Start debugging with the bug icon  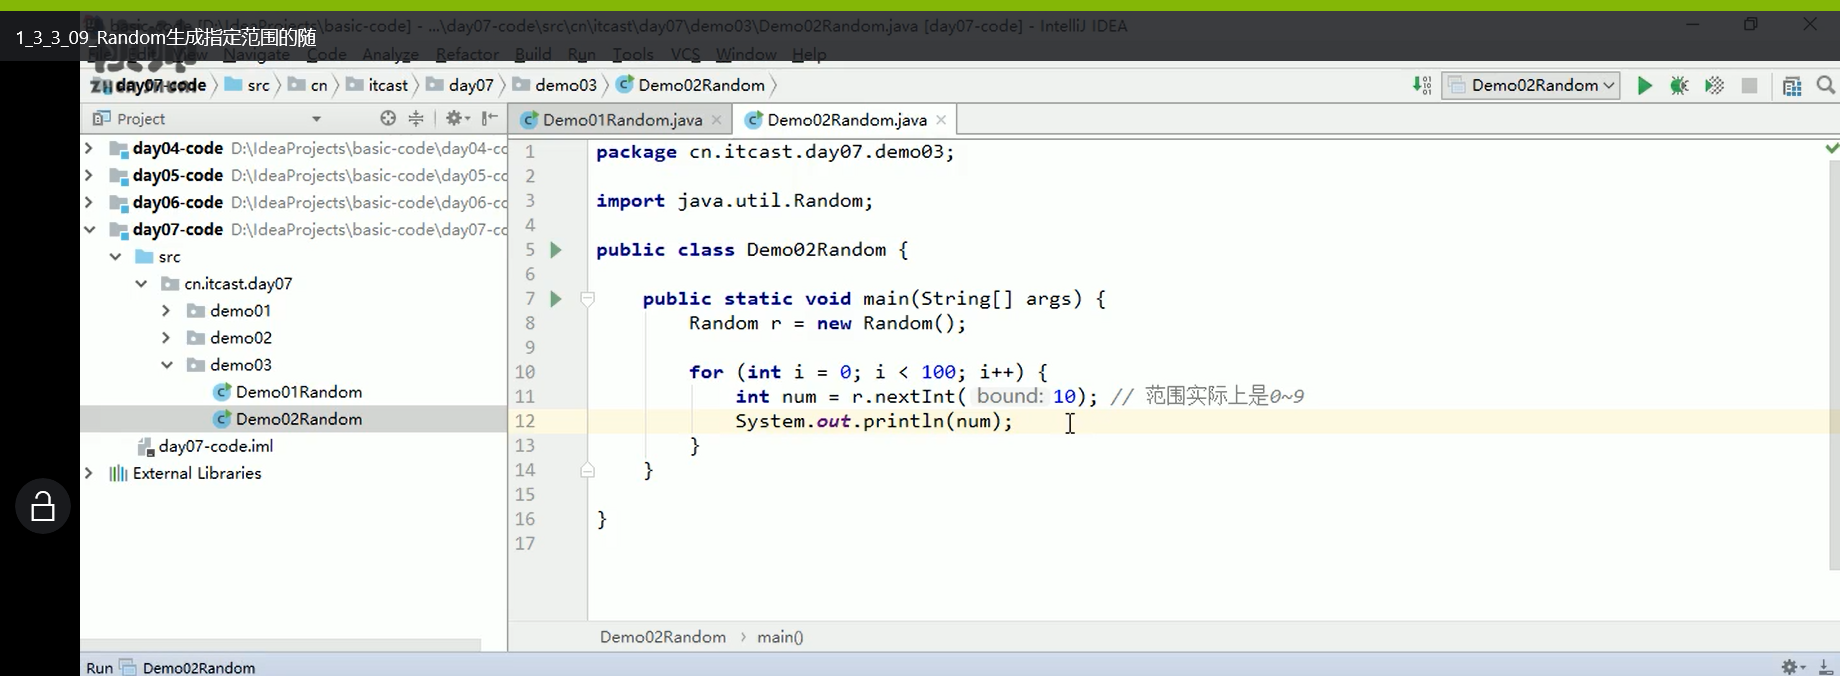point(1679,86)
